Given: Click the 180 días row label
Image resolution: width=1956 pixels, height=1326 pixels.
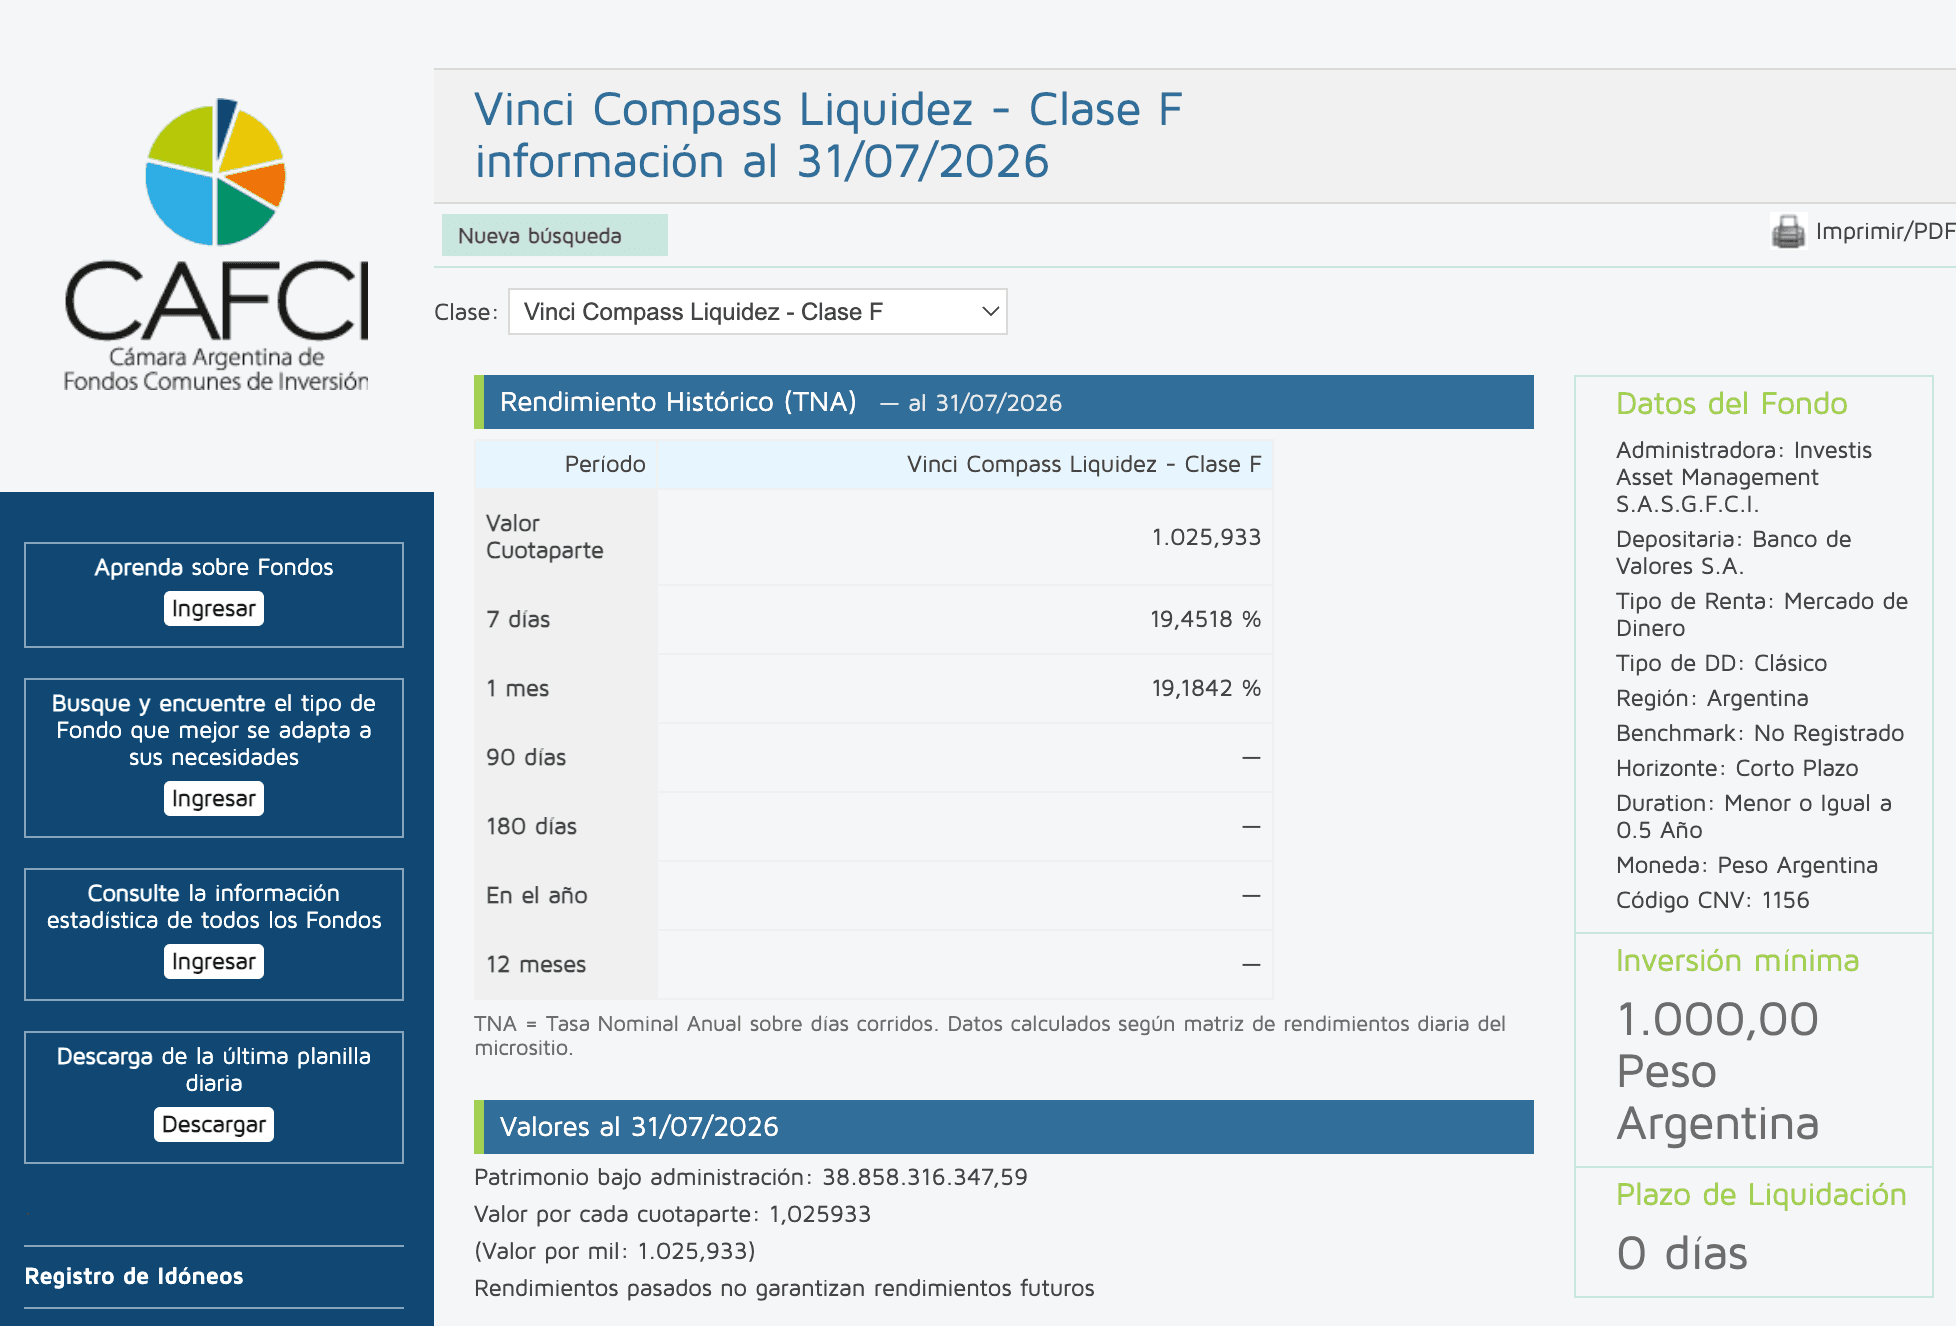Looking at the screenshot, I should tap(531, 826).
